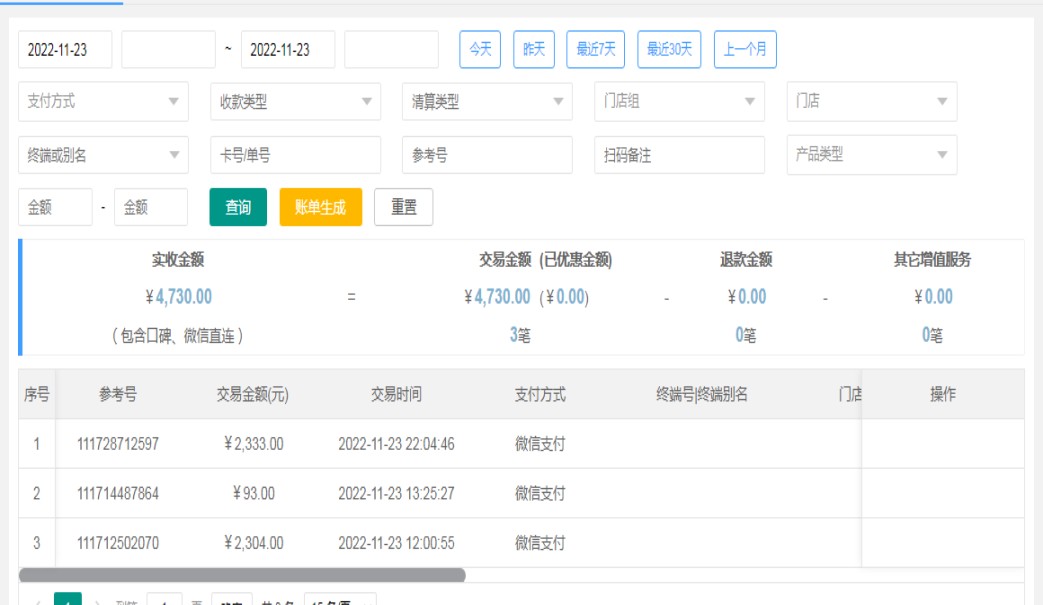Open the 支付方式 dropdown
Viewport: 1043px width, 605px height.
point(103,102)
